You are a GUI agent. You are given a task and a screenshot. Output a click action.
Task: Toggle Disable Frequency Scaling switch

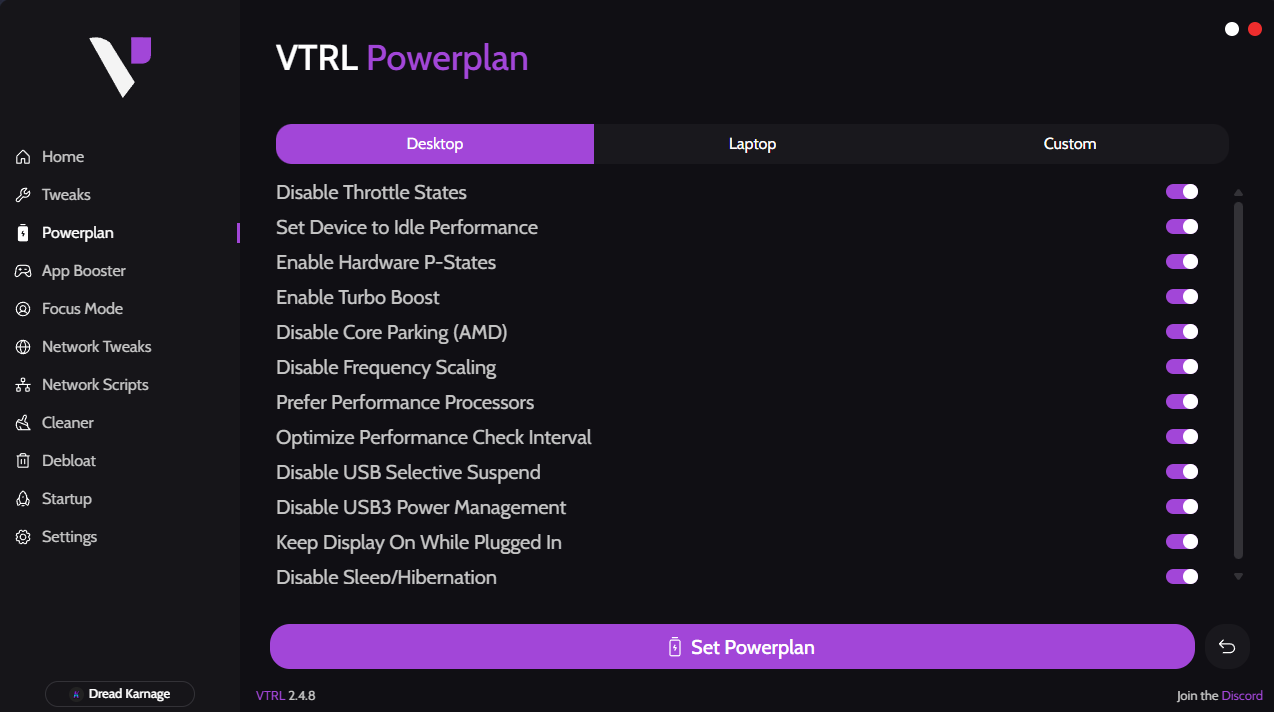pos(1182,367)
